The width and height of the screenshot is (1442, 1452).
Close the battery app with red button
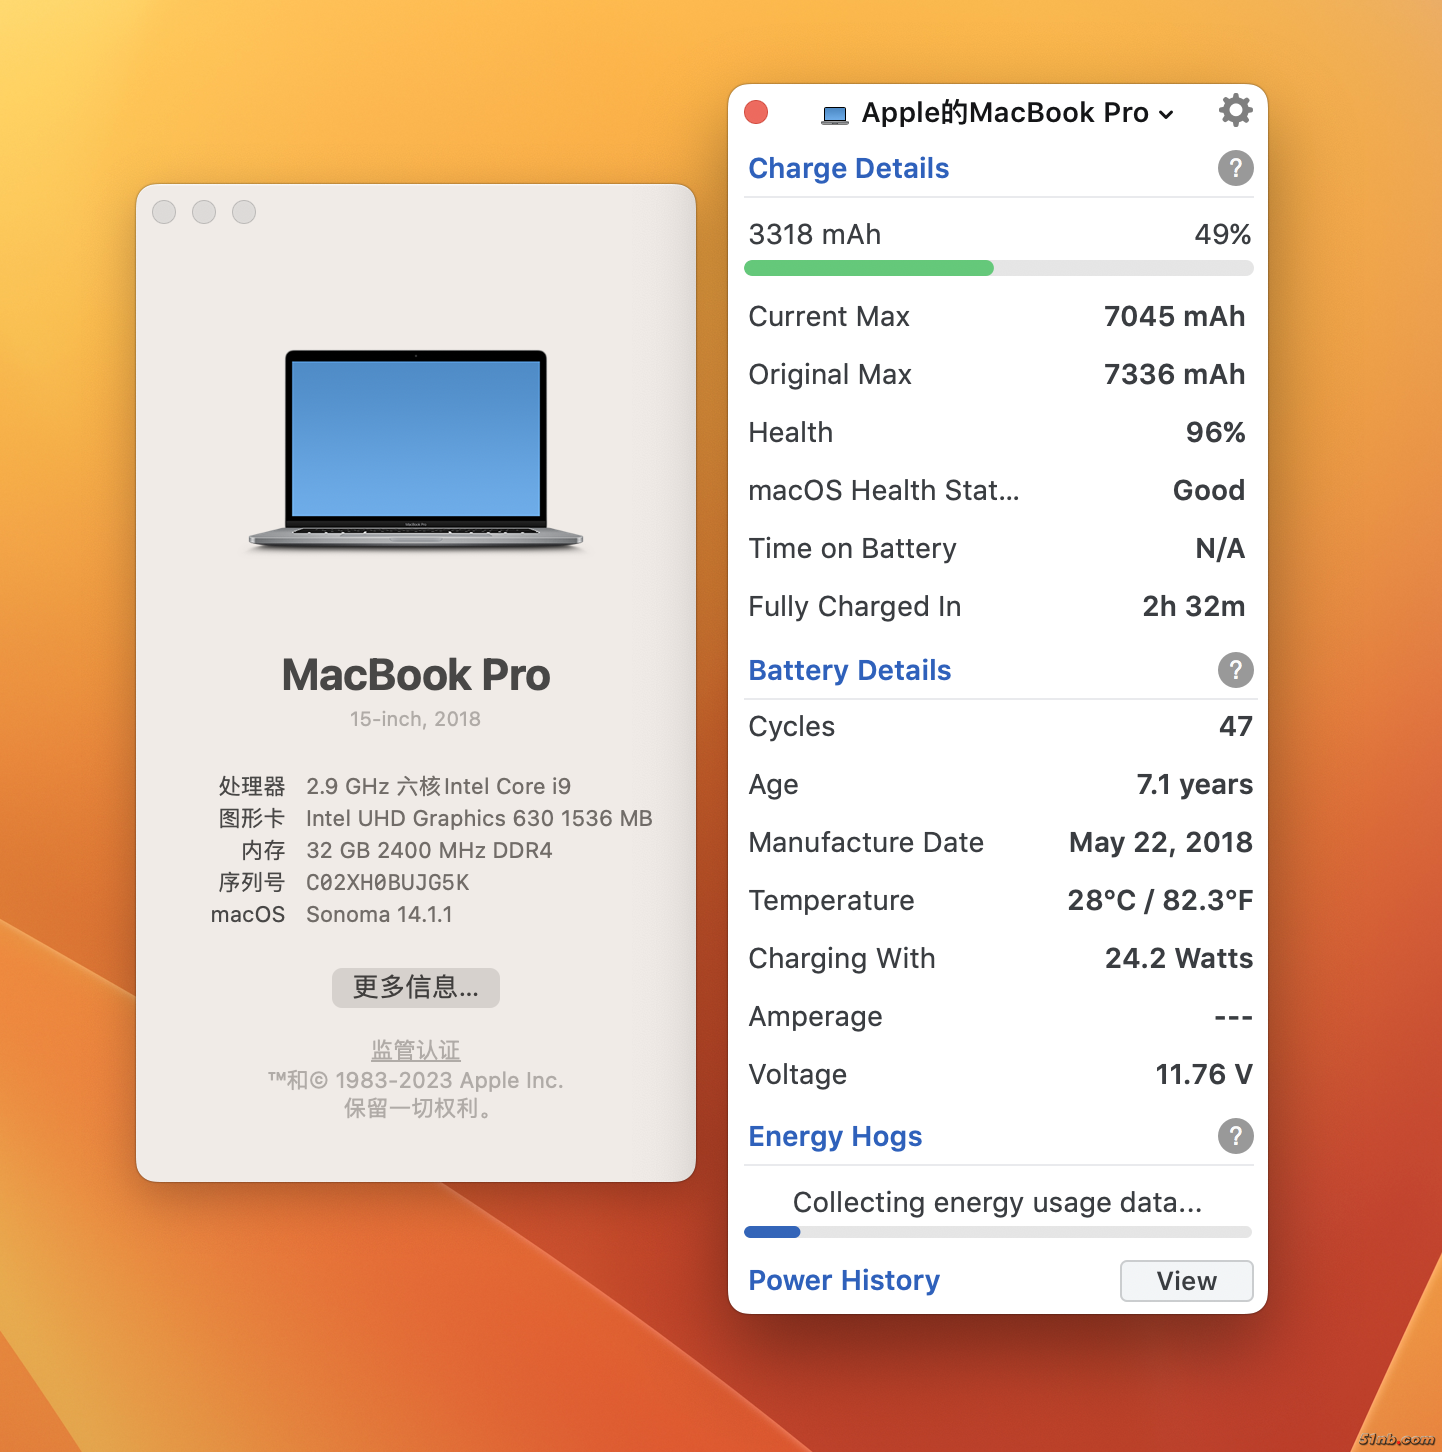pos(757,112)
